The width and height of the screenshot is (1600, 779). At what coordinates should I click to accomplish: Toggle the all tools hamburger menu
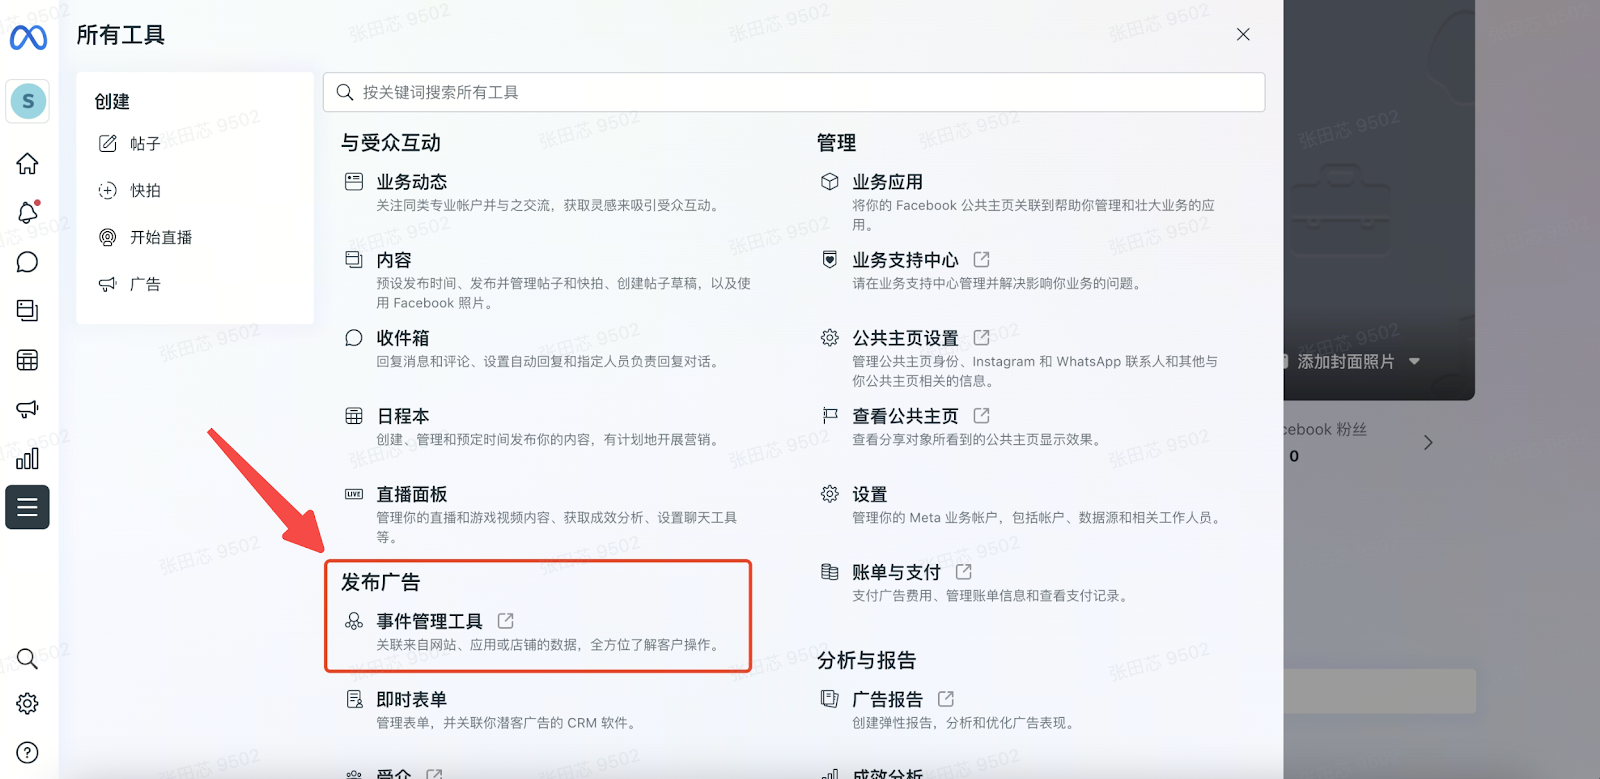point(28,507)
